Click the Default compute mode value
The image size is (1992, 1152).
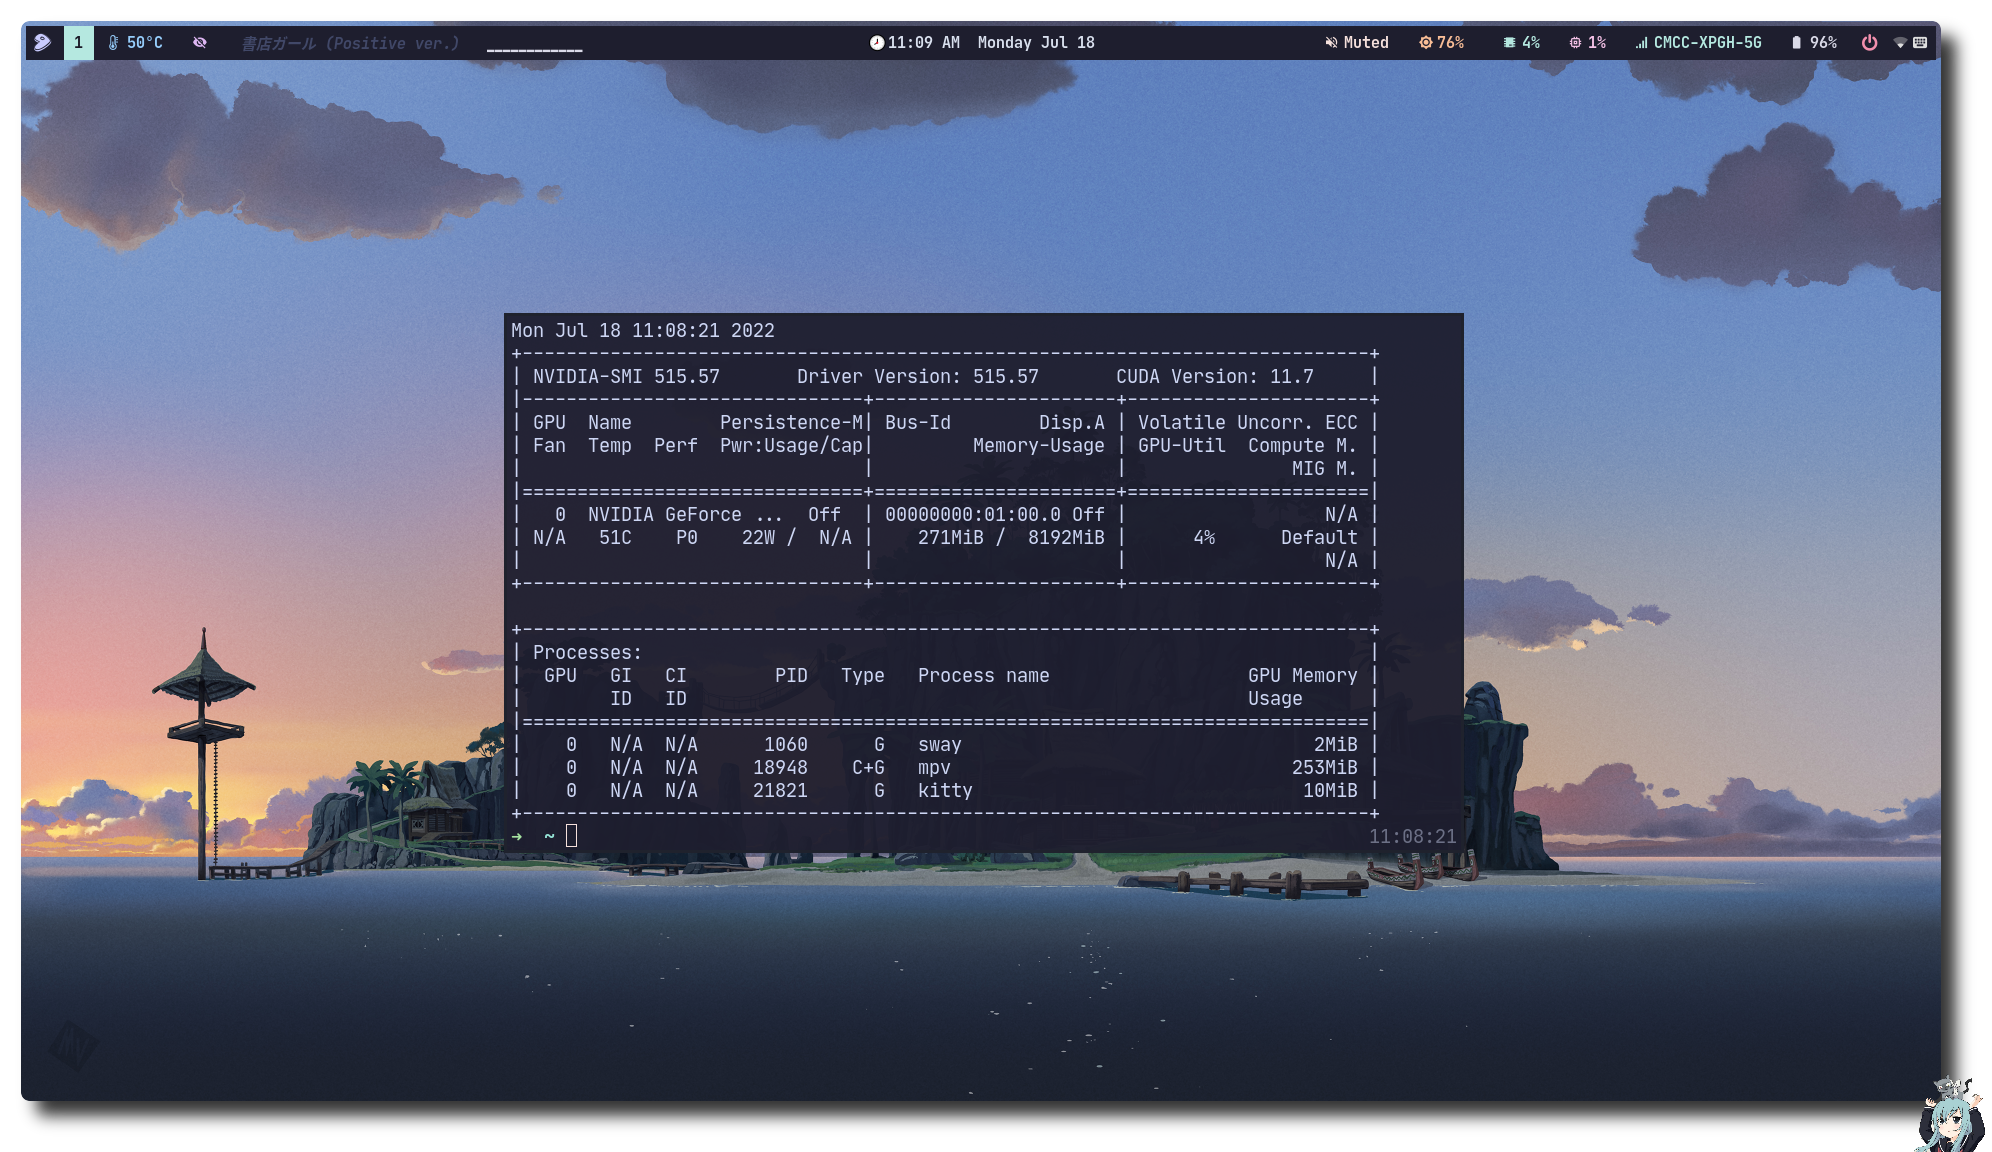coord(1319,537)
